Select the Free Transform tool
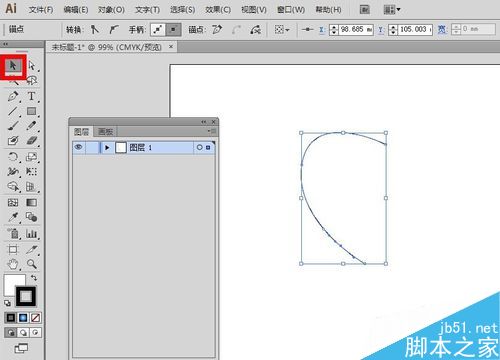Viewport: 500px width, 360px height. click(x=32, y=172)
